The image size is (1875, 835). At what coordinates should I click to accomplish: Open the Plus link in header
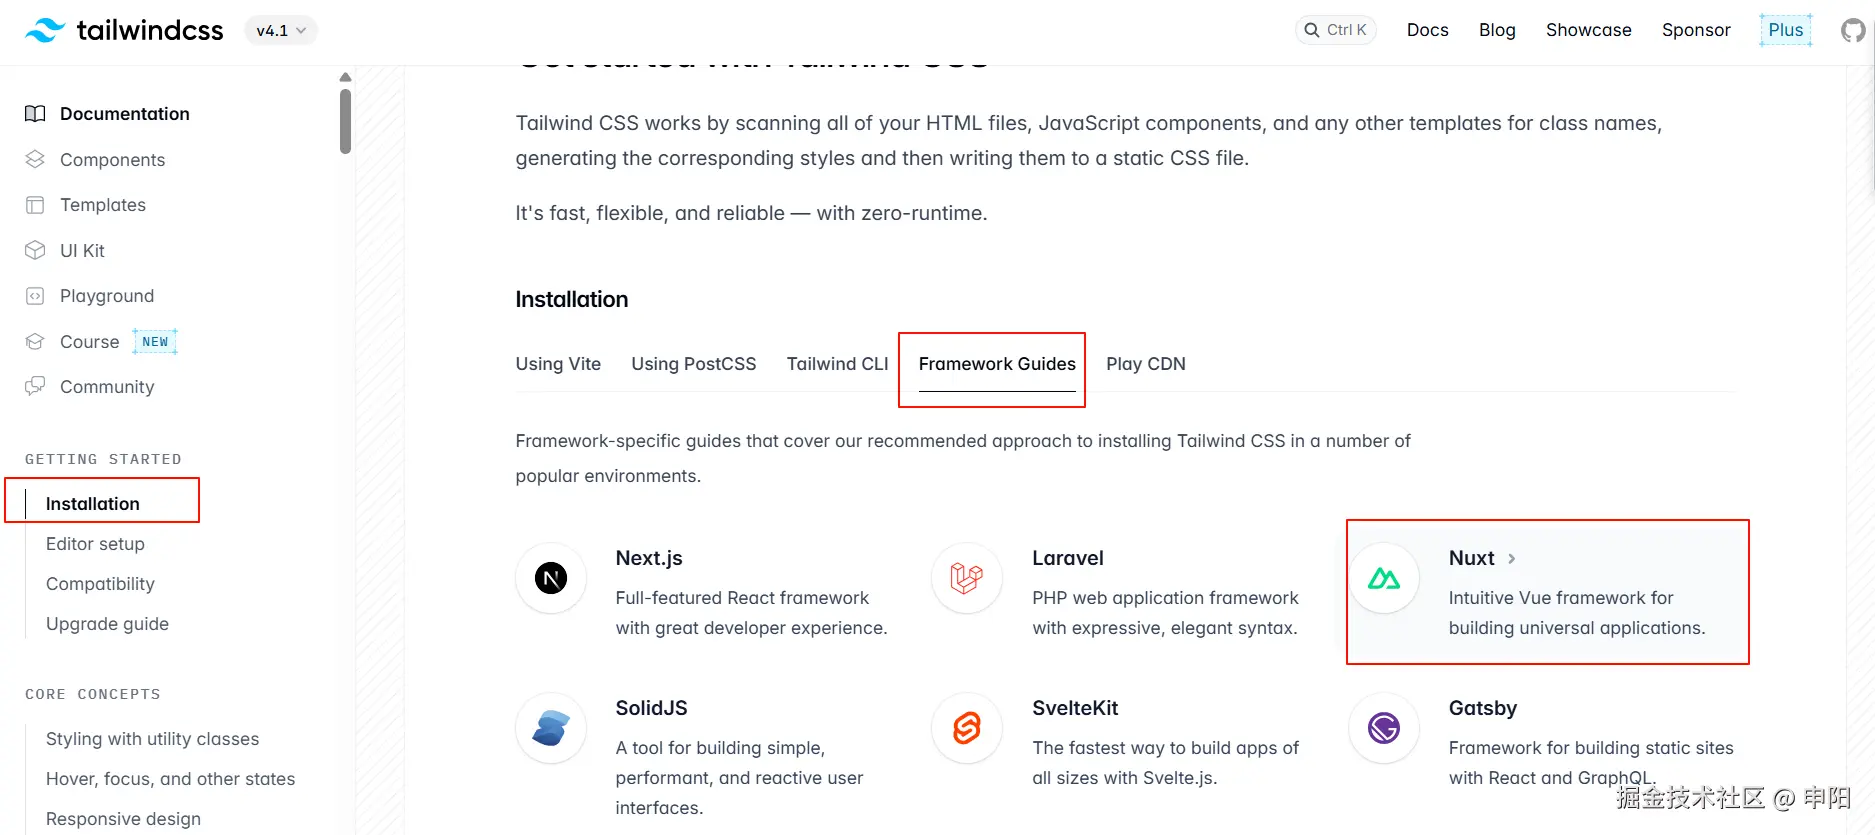(1785, 30)
